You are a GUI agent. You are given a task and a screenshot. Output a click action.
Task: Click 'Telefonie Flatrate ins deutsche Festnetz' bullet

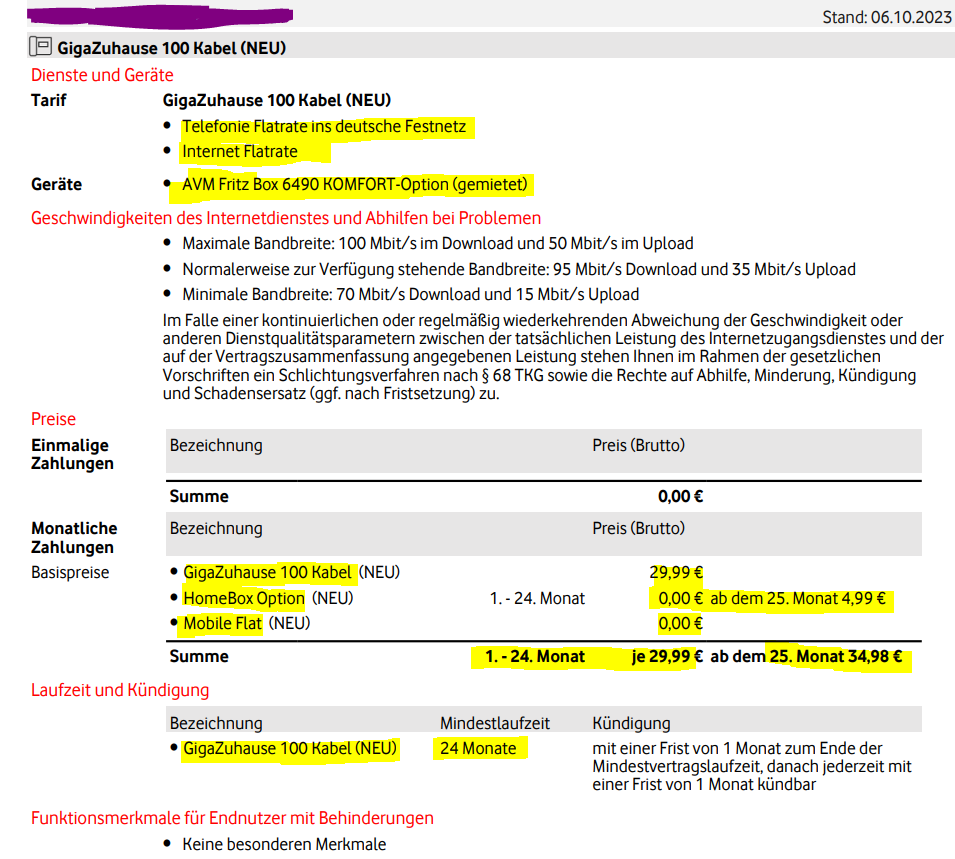tap(324, 126)
